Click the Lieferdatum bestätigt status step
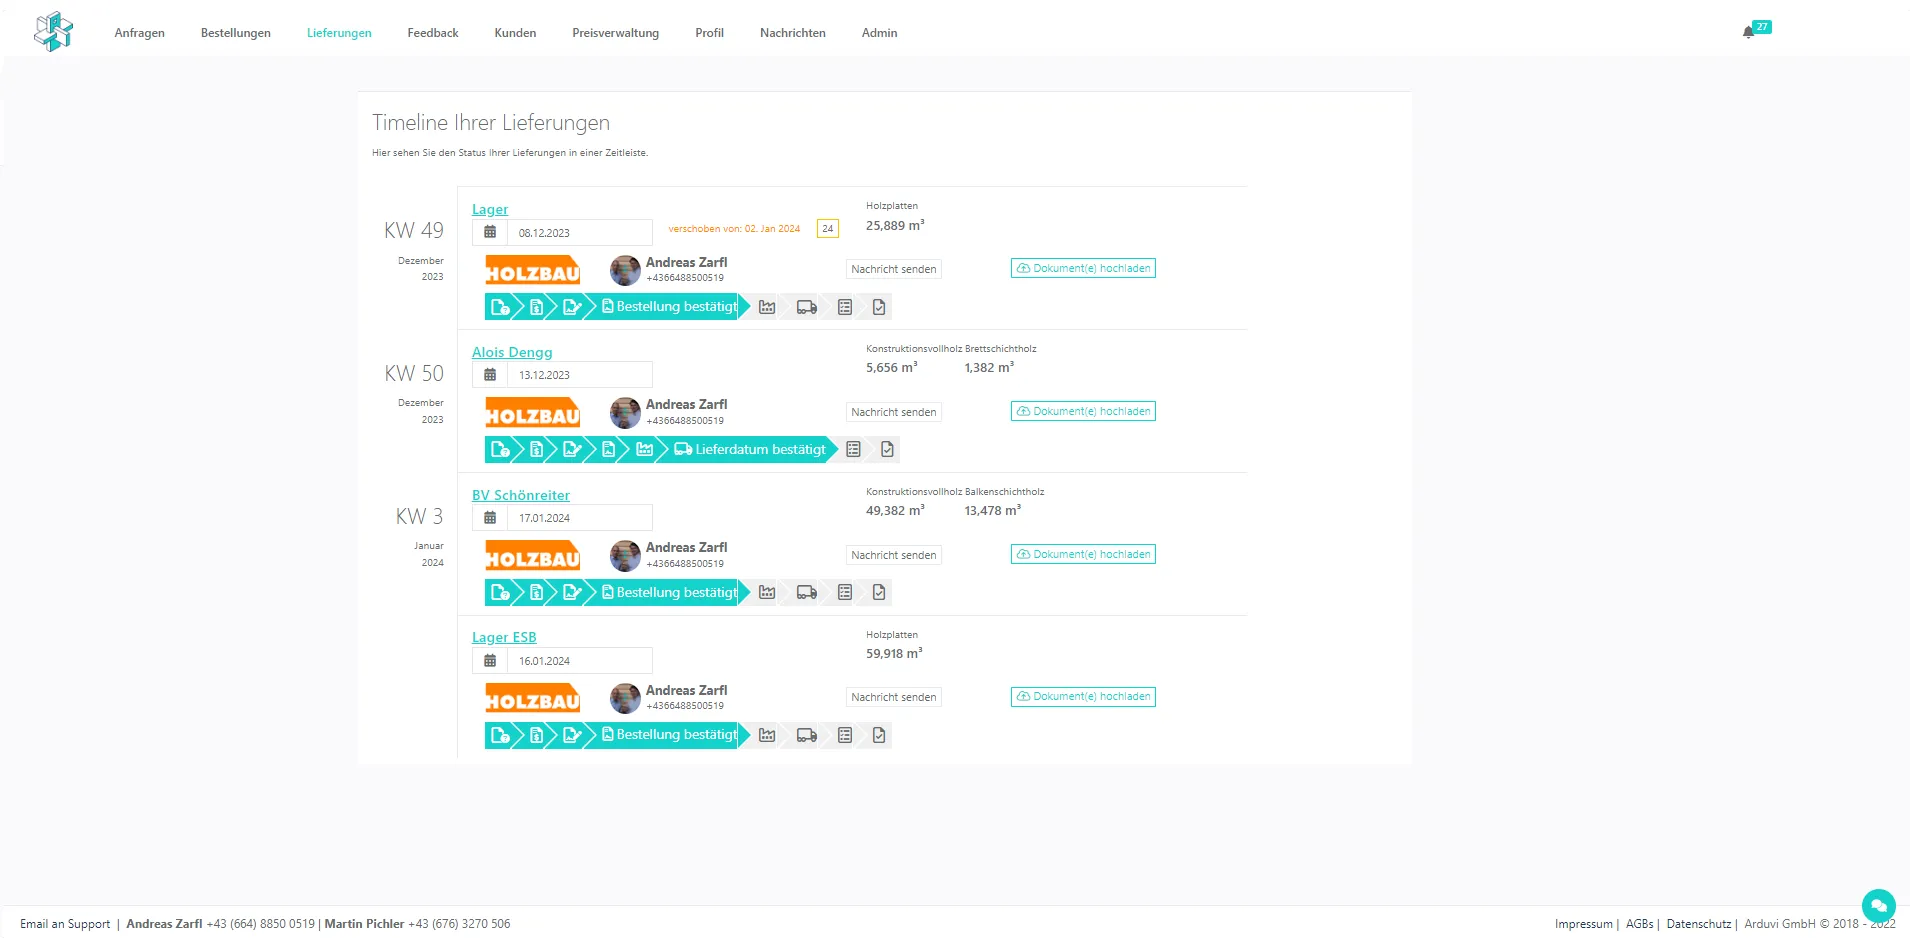The width and height of the screenshot is (1910, 938). point(752,450)
